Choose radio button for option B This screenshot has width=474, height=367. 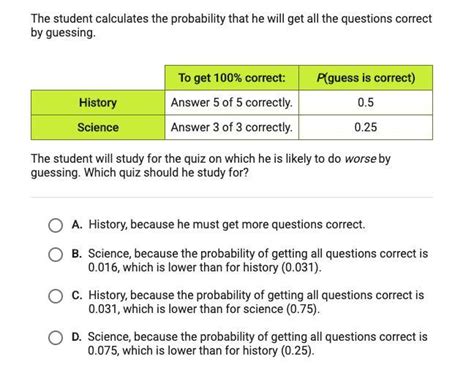click(x=55, y=255)
